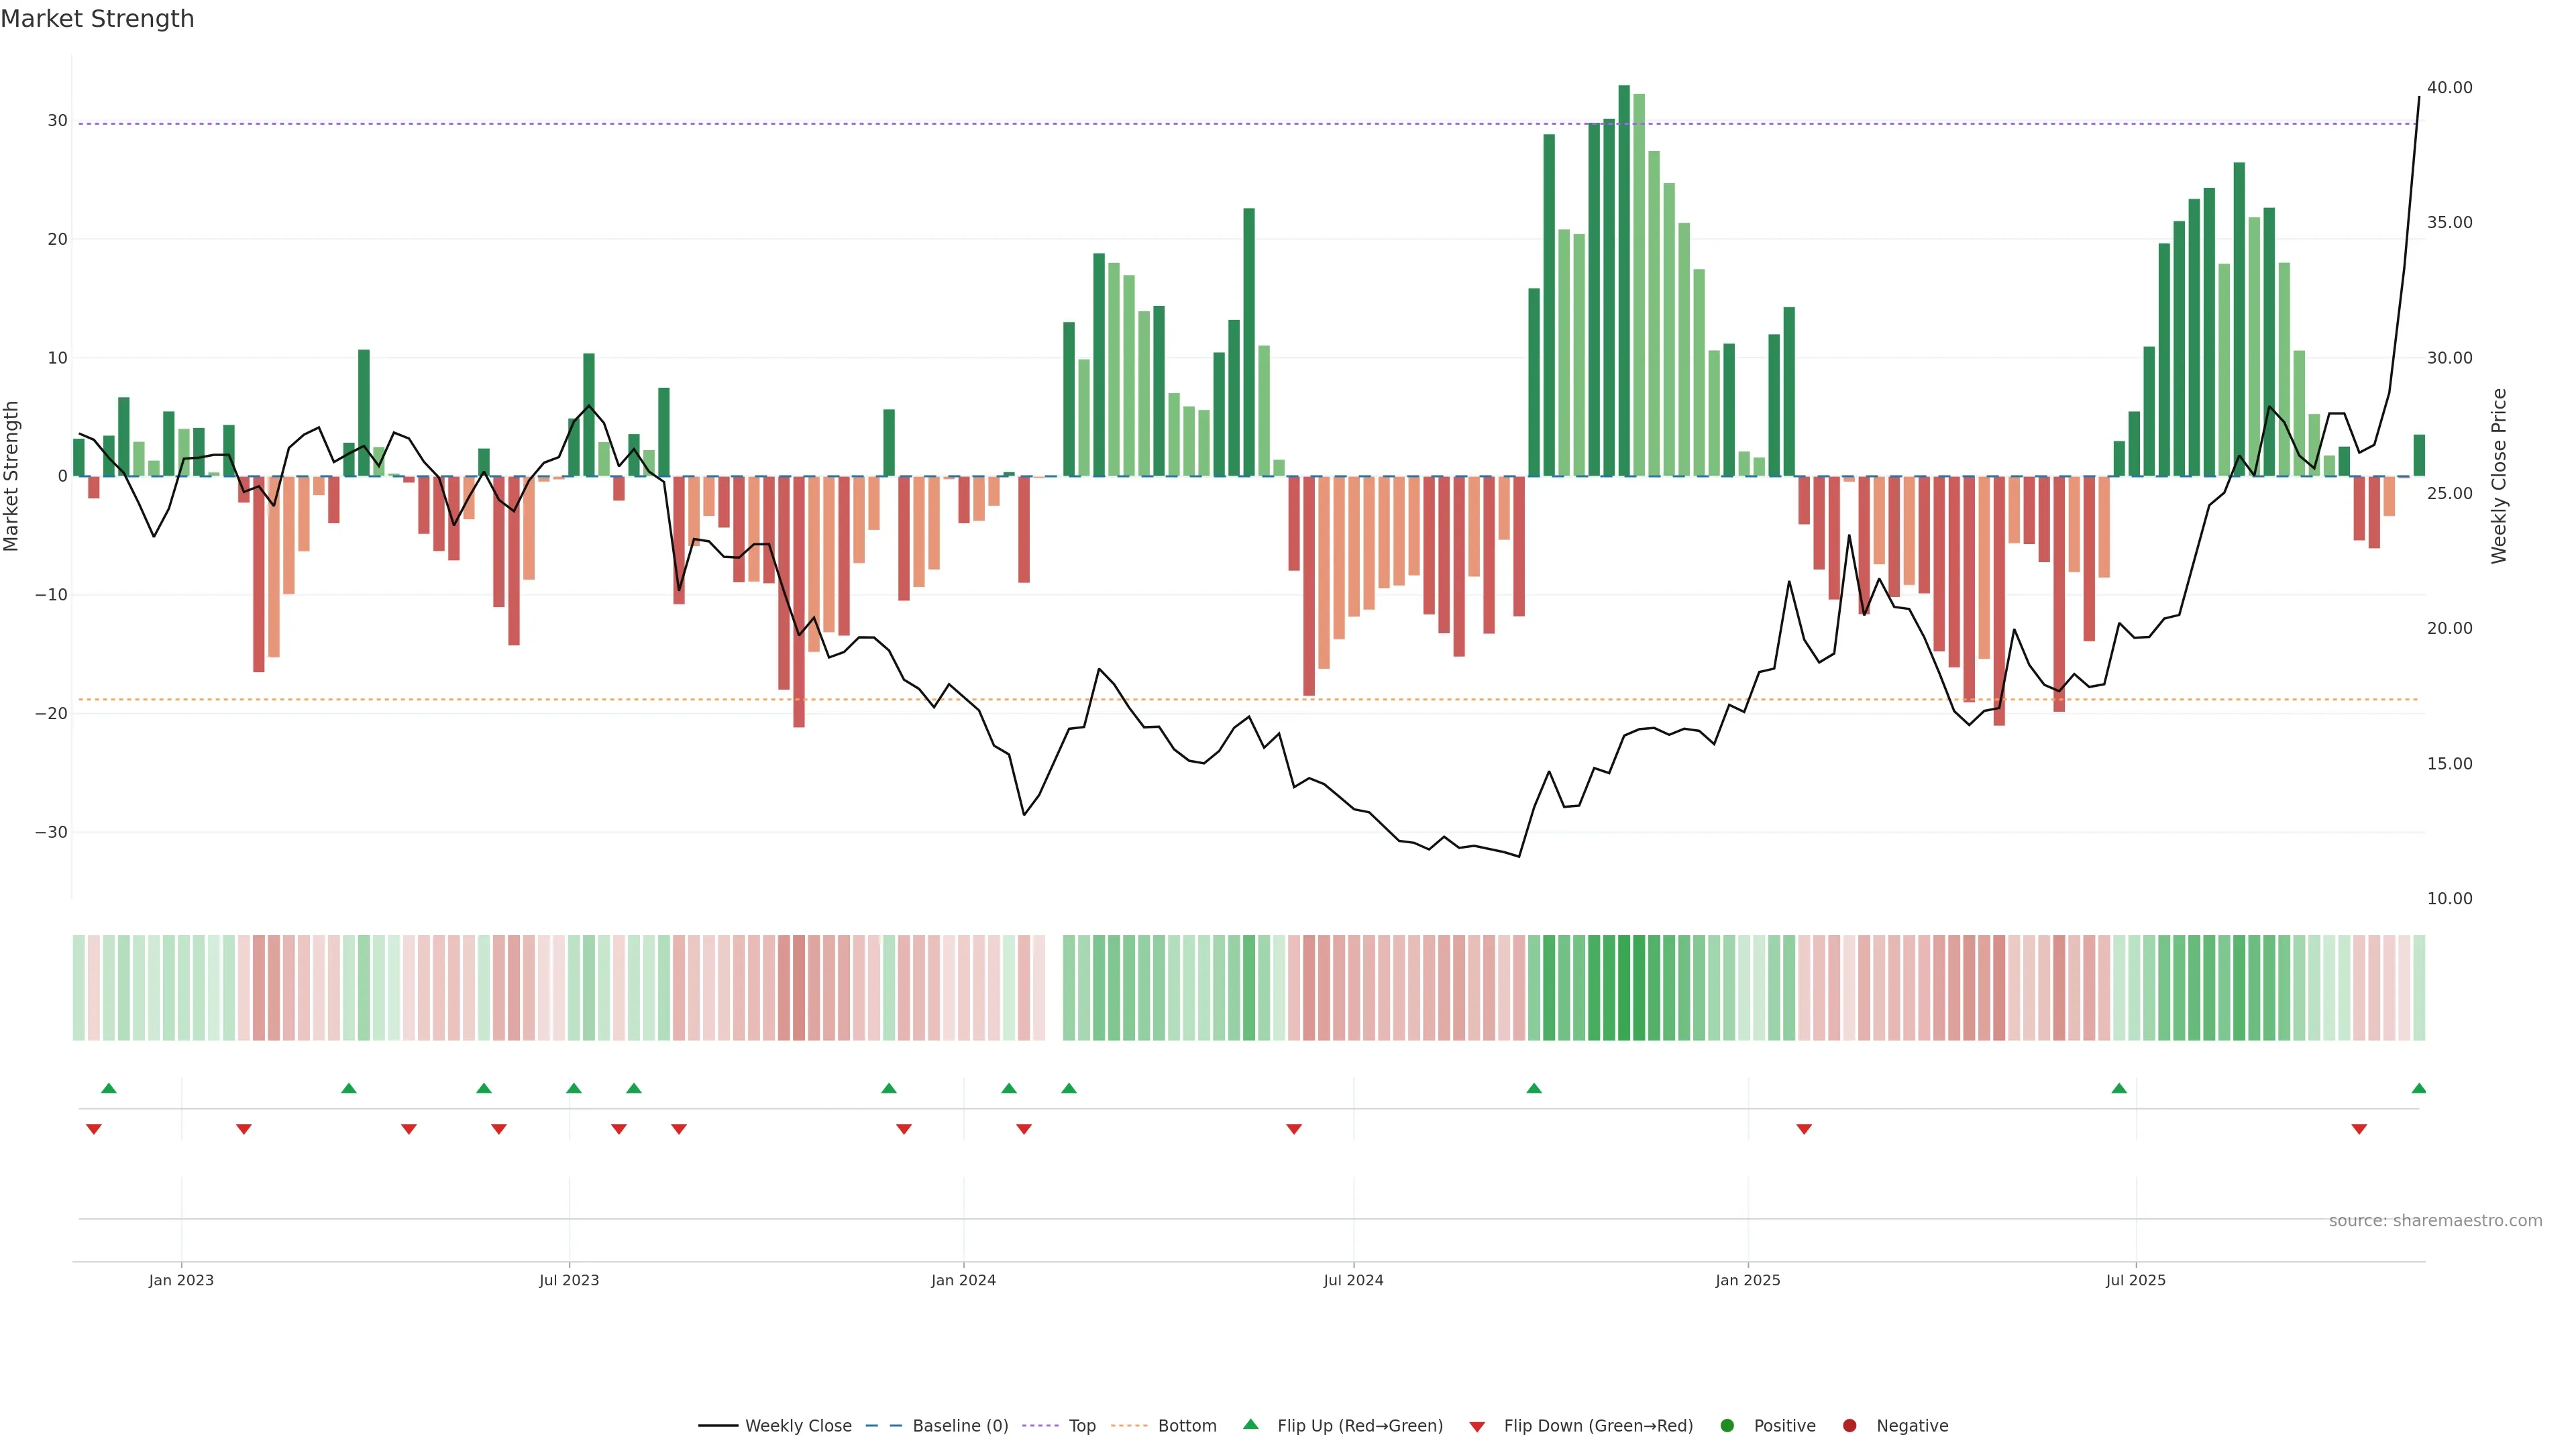
Task: Click the rightmost green flip-up triangle marker
Action: point(2418,1088)
